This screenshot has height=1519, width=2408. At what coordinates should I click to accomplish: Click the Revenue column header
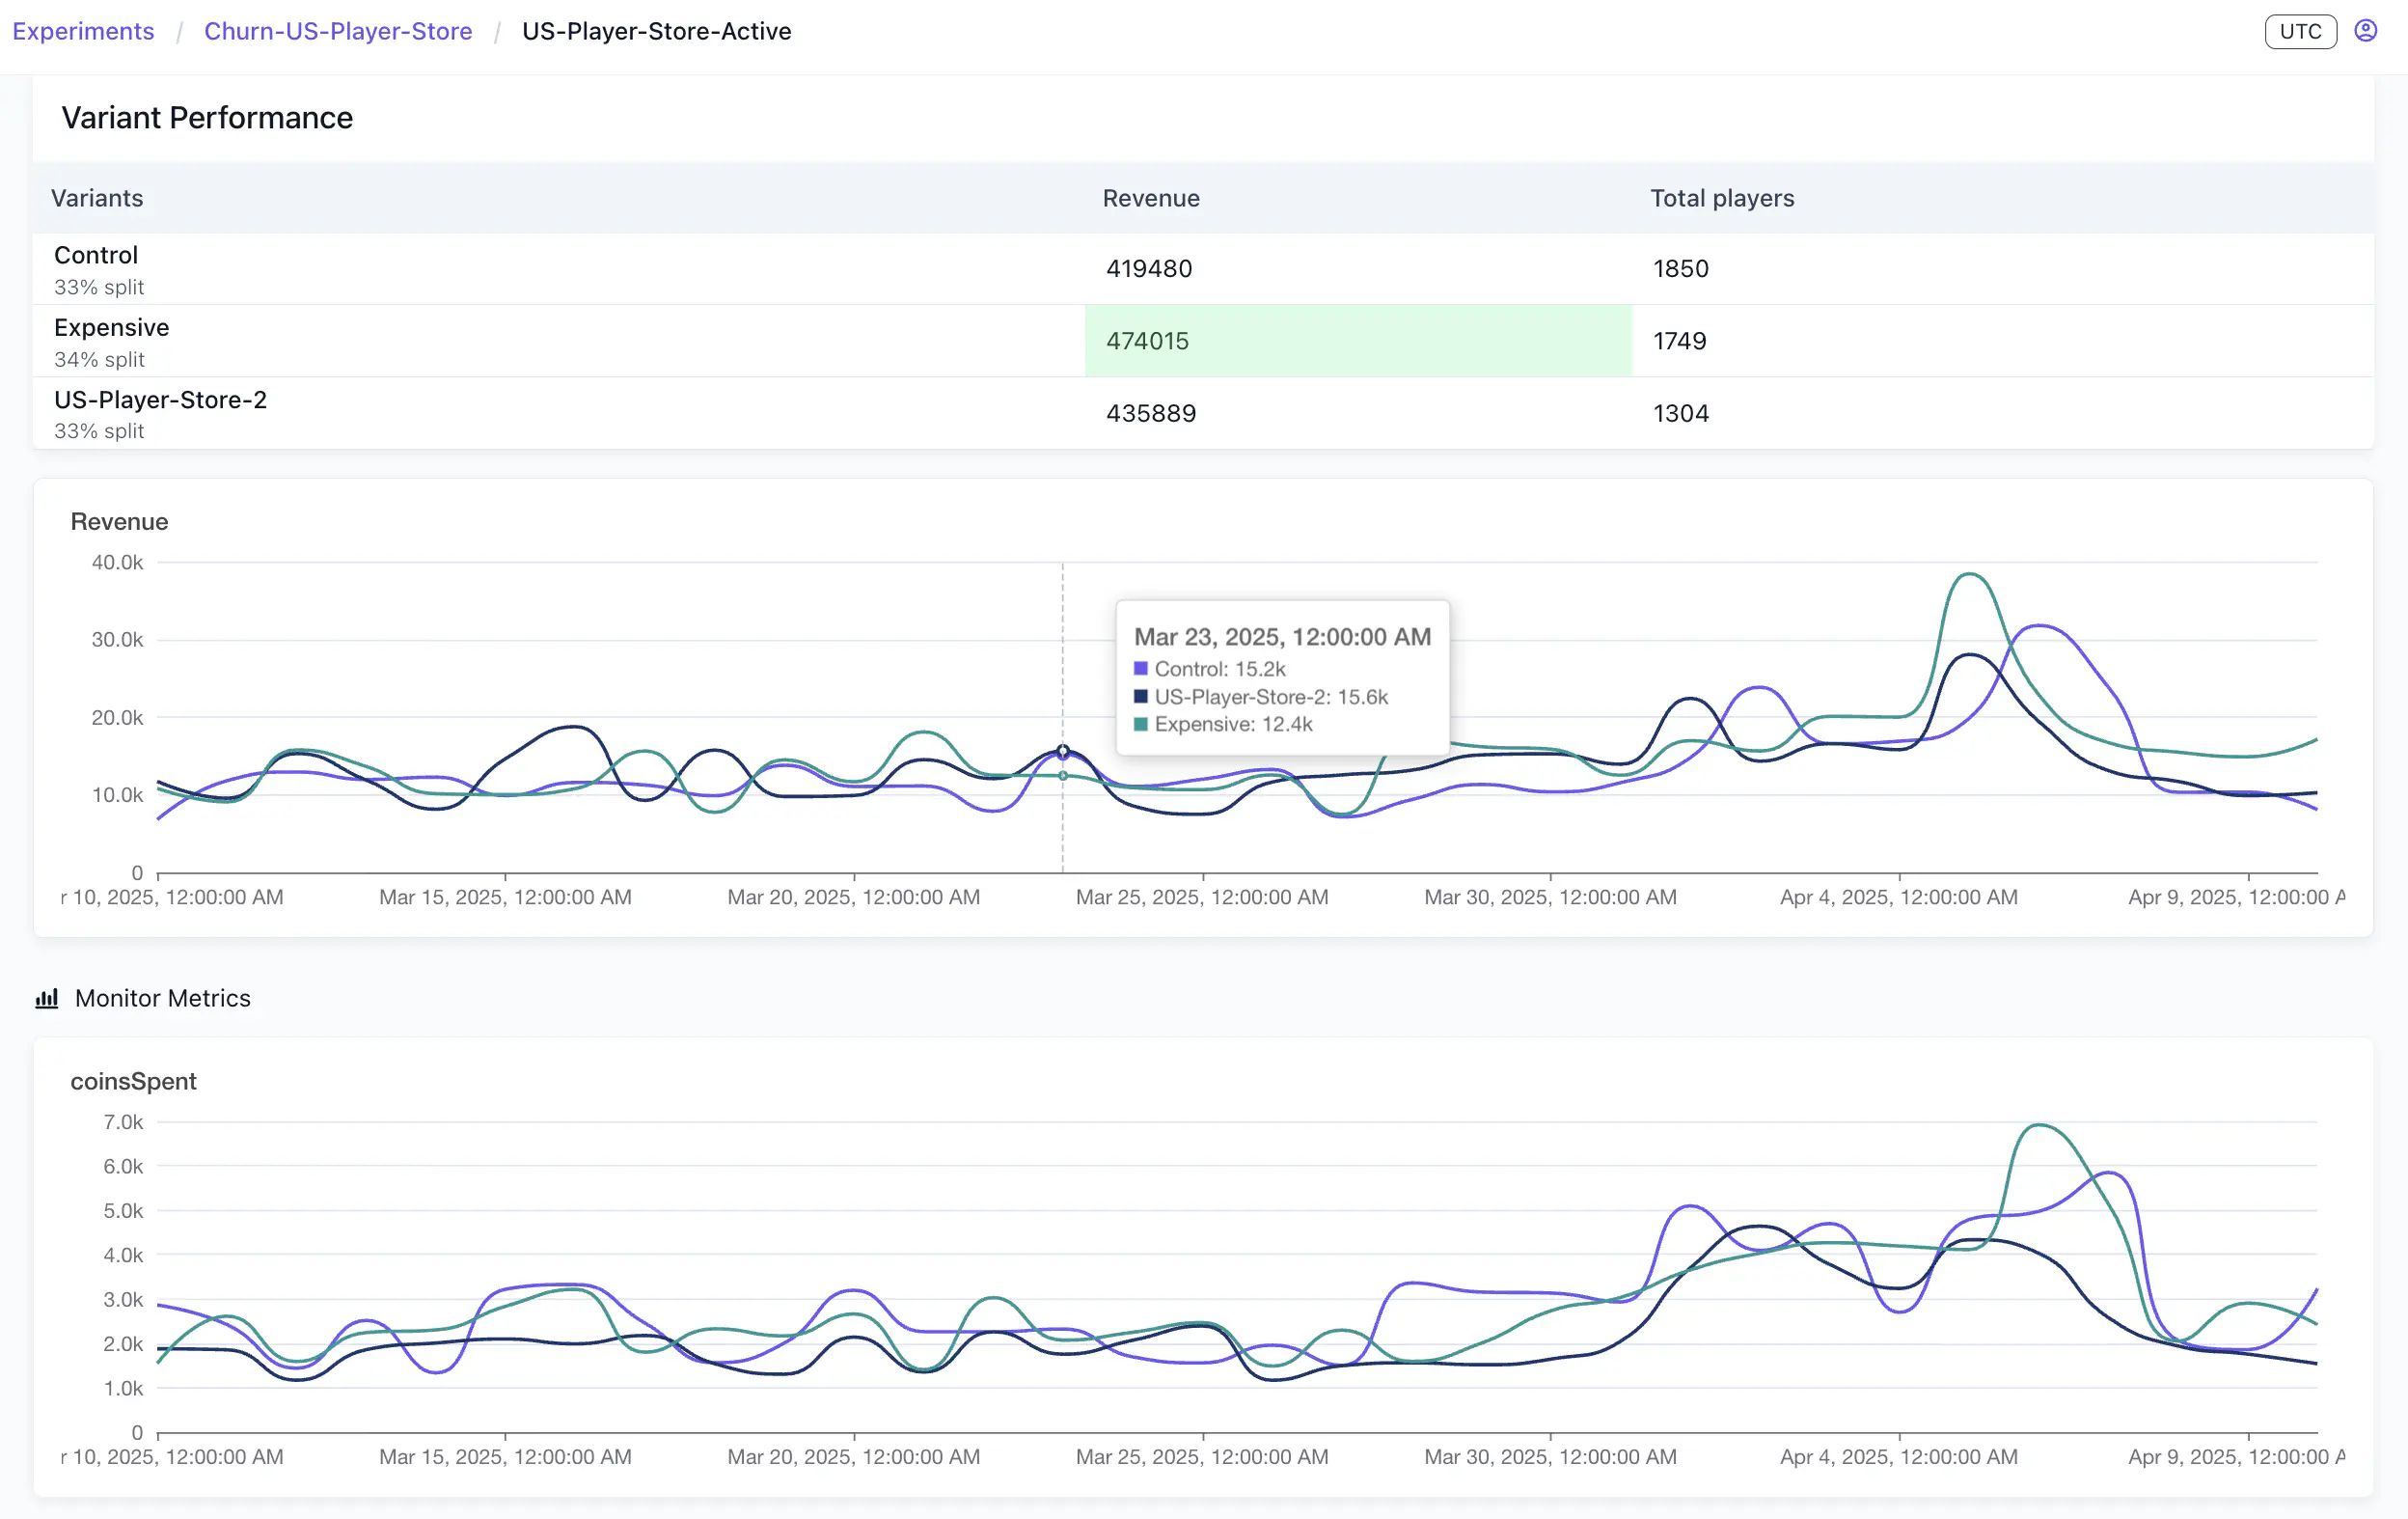1151,198
